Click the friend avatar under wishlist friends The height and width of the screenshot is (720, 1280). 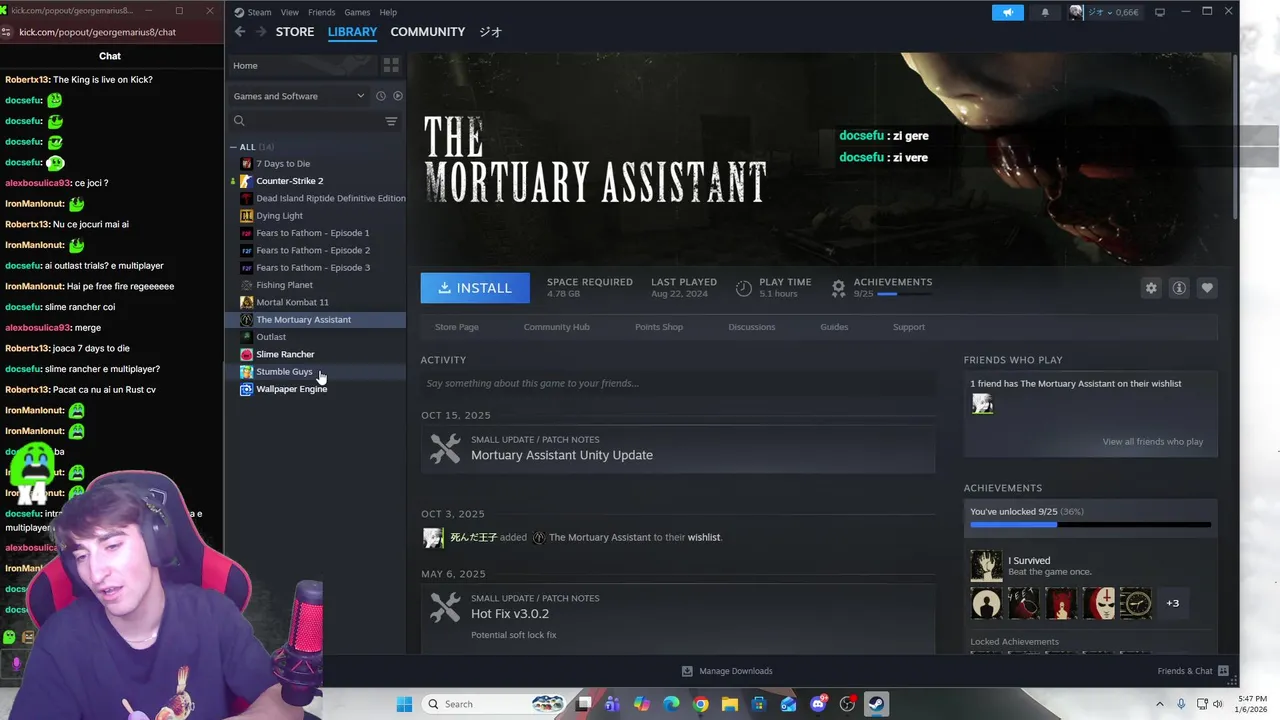click(982, 404)
